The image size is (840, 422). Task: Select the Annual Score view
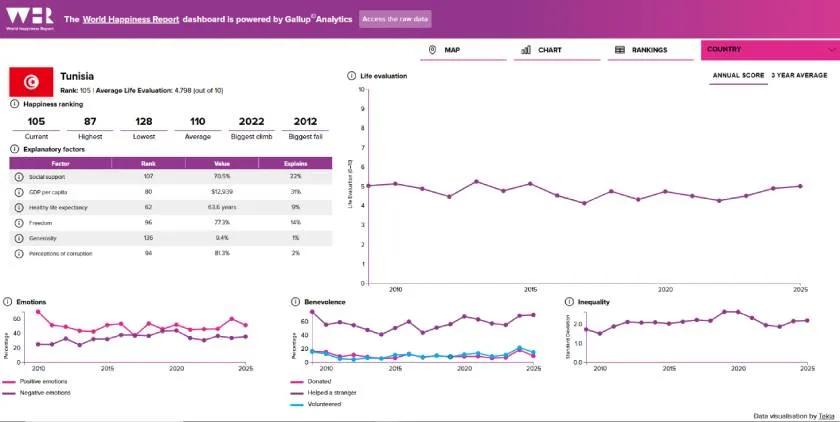click(x=738, y=75)
